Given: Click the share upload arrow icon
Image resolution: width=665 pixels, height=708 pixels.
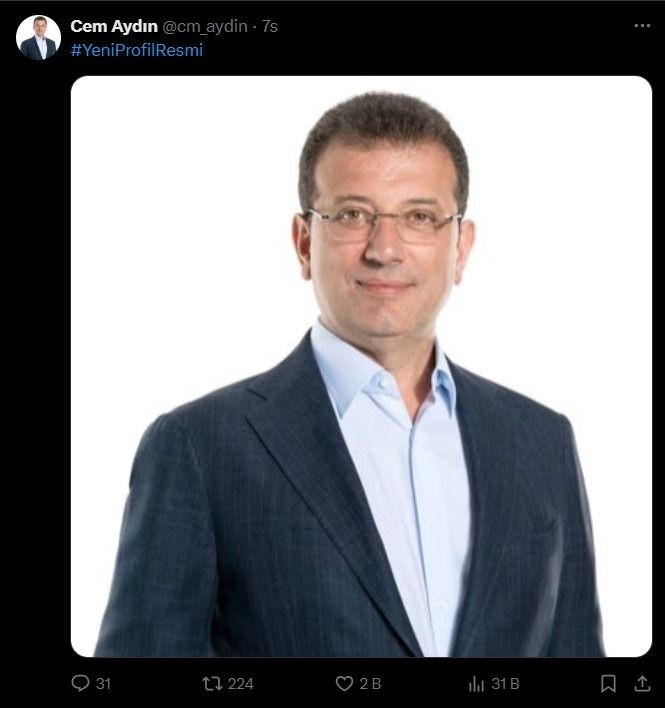Looking at the screenshot, I should (x=642, y=683).
